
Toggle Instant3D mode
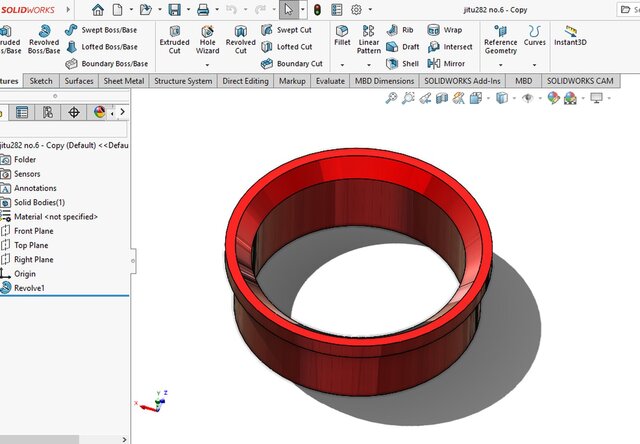click(x=570, y=35)
